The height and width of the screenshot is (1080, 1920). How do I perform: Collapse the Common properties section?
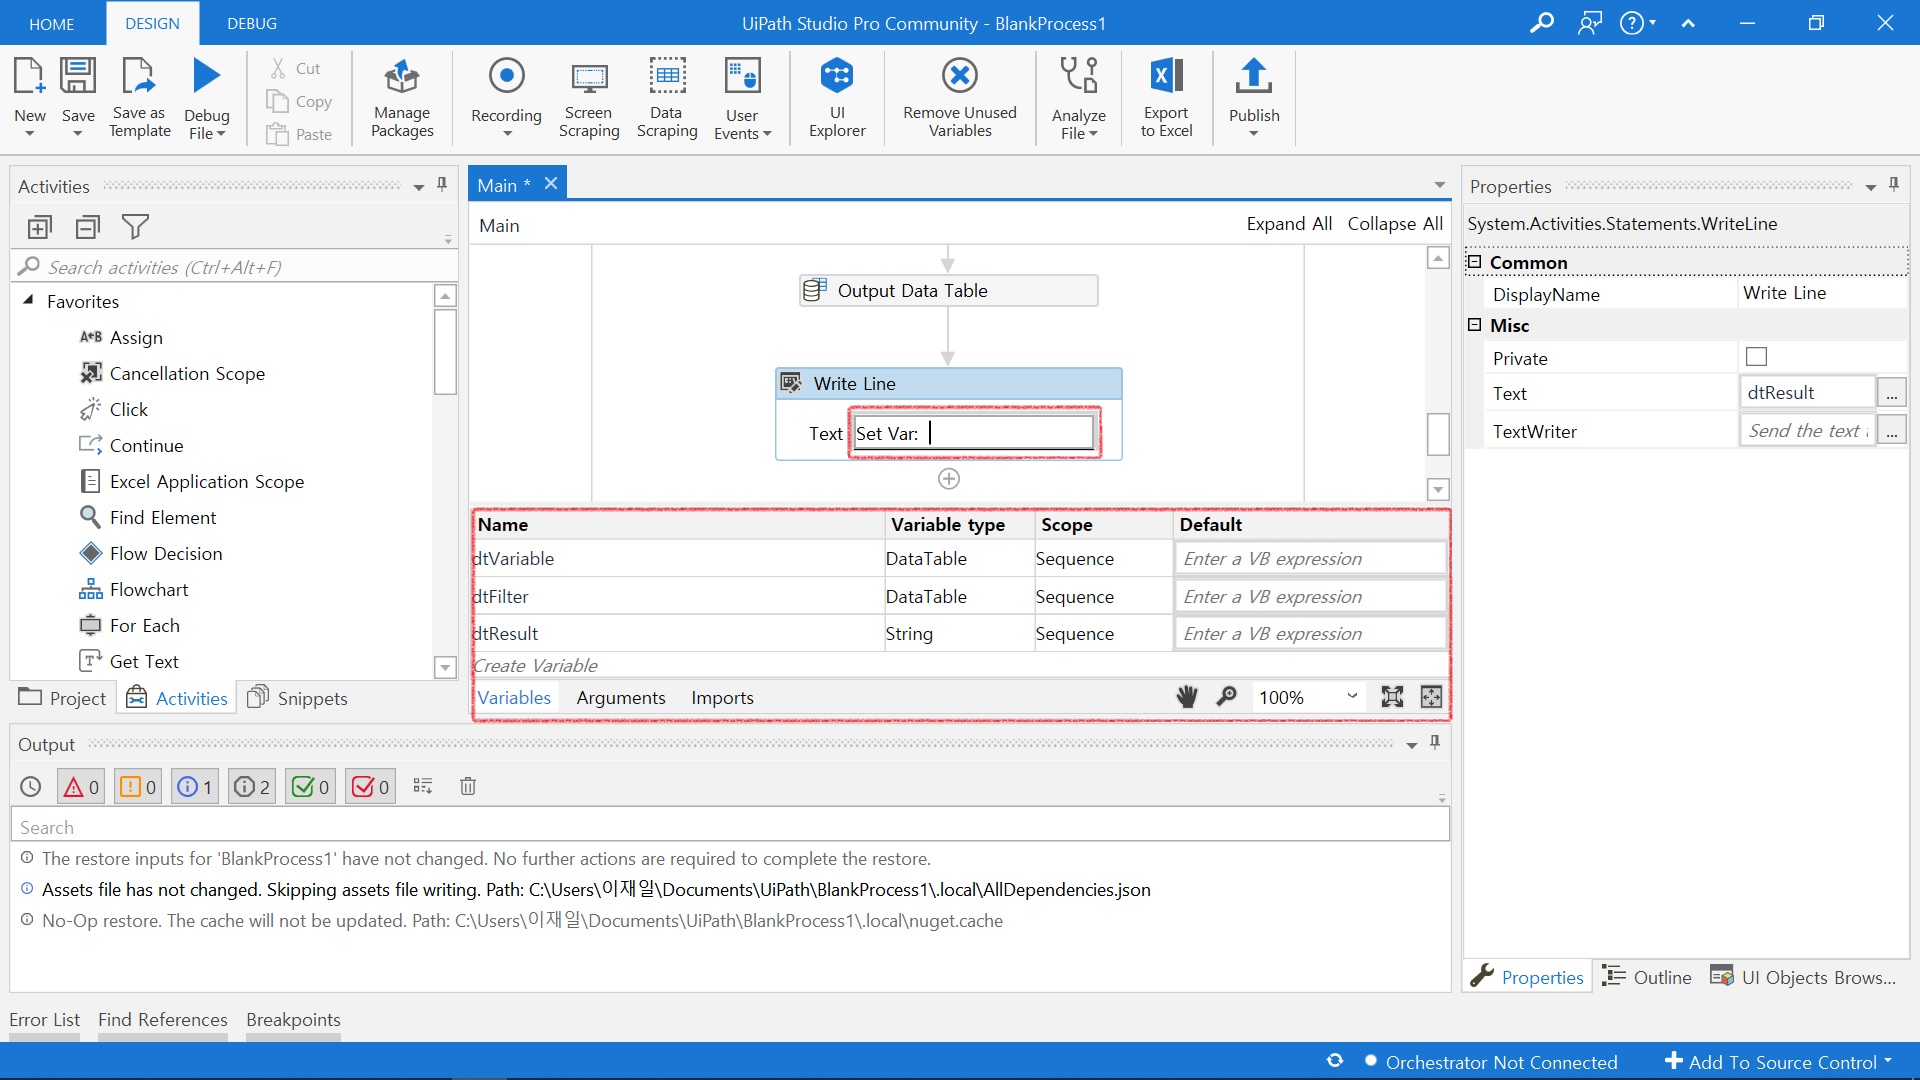coord(1474,262)
